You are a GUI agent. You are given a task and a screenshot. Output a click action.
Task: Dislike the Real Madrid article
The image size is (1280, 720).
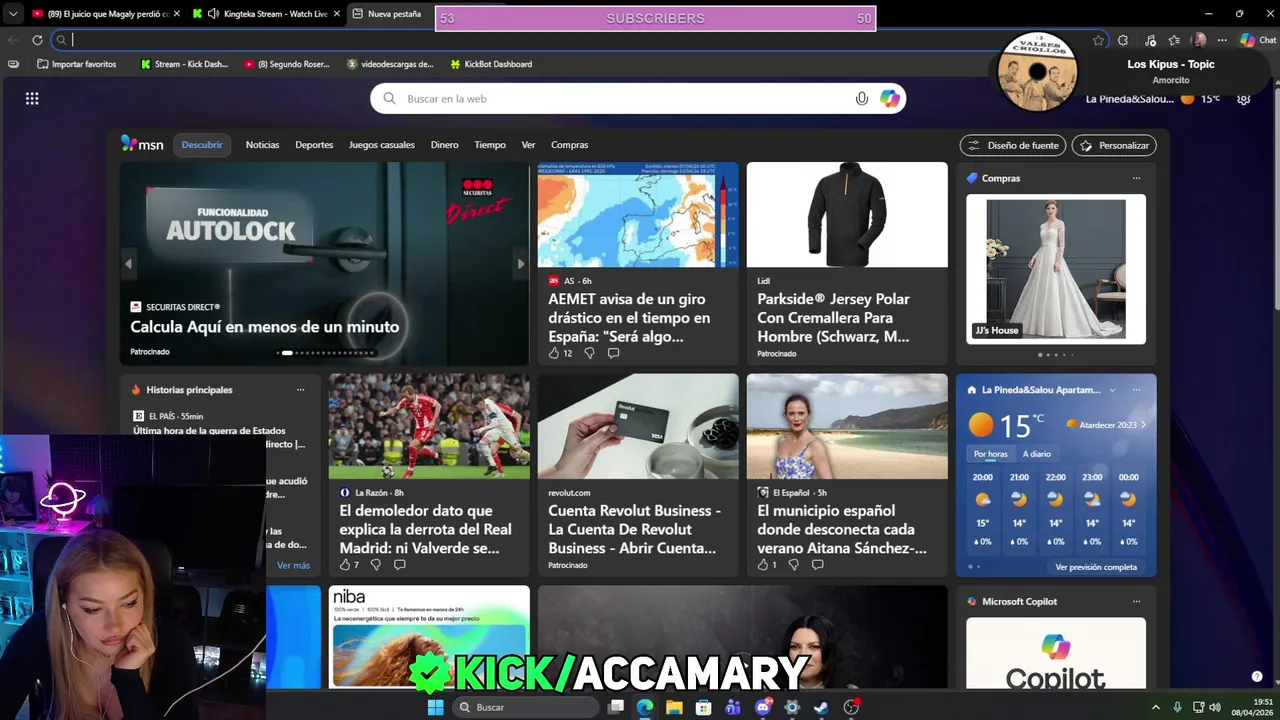pos(375,565)
